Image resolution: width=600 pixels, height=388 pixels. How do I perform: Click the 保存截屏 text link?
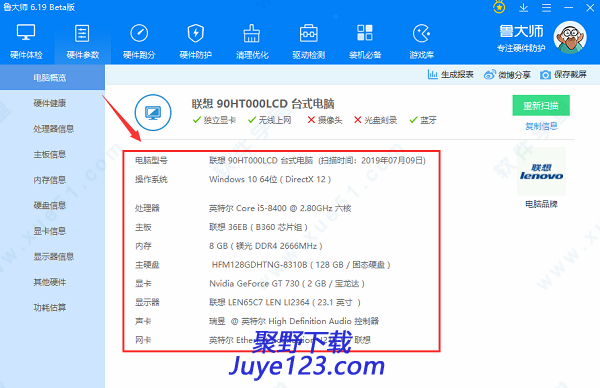[570, 75]
